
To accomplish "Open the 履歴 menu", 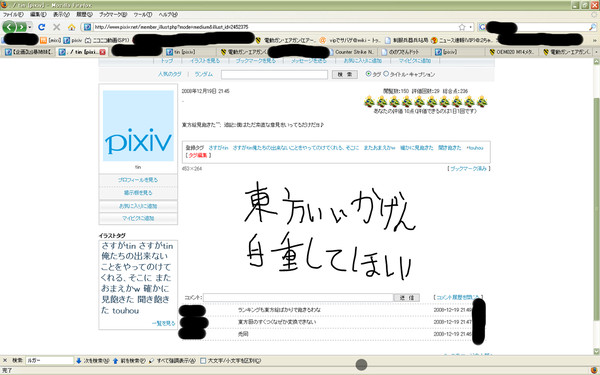I will (84, 15).
